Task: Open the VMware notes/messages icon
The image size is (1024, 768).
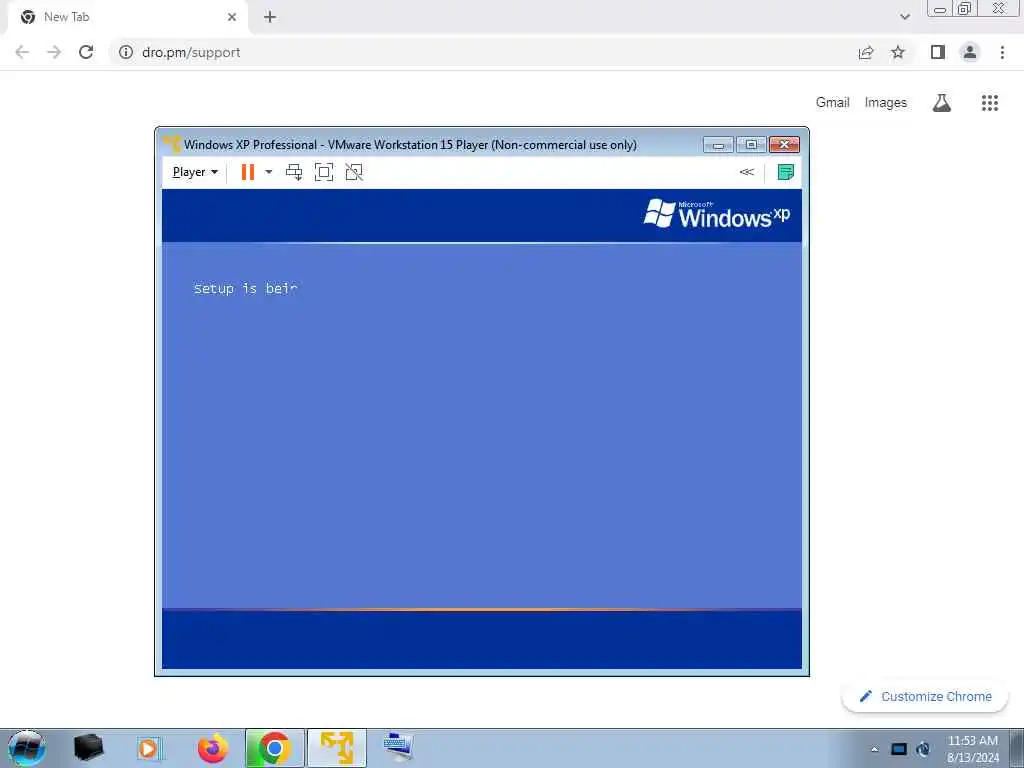Action: click(786, 172)
